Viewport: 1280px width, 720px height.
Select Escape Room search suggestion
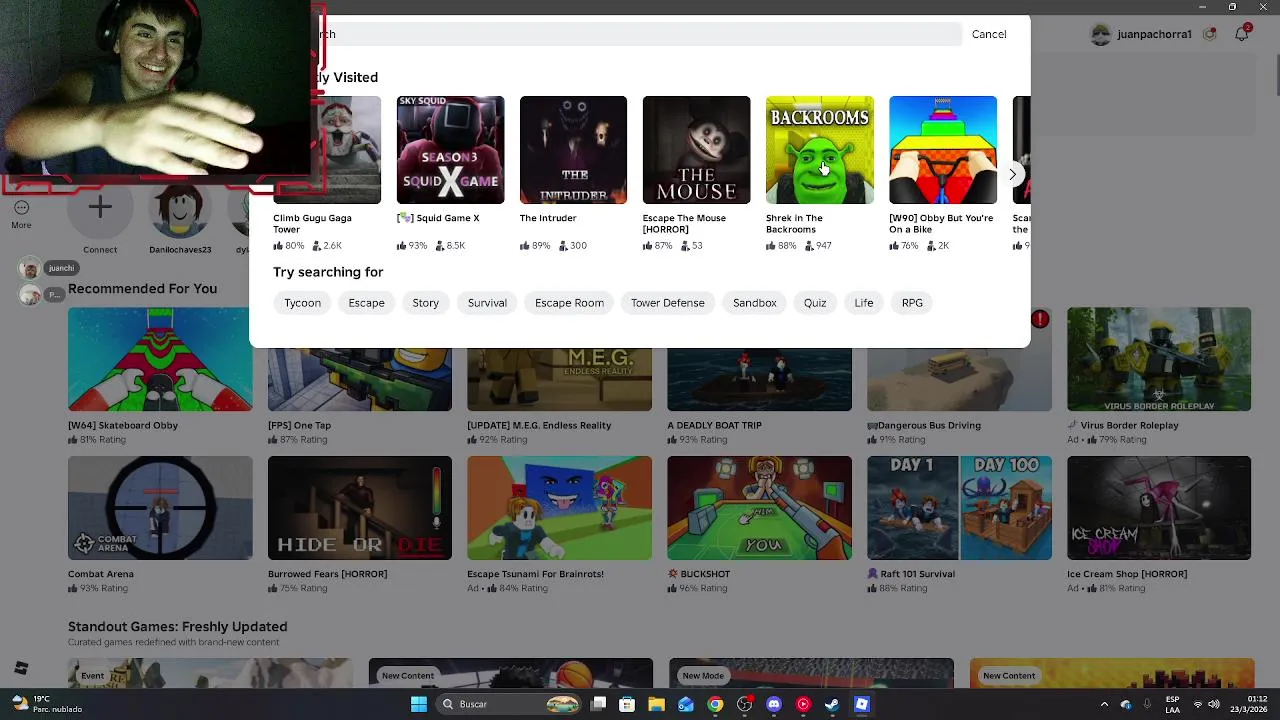pos(569,303)
